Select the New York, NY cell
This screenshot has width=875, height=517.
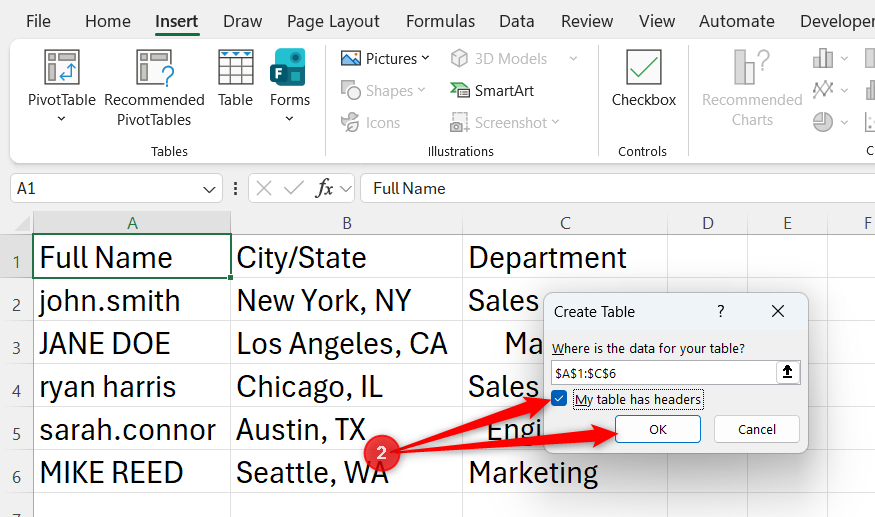pyautogui.click(x=347, y=300)
